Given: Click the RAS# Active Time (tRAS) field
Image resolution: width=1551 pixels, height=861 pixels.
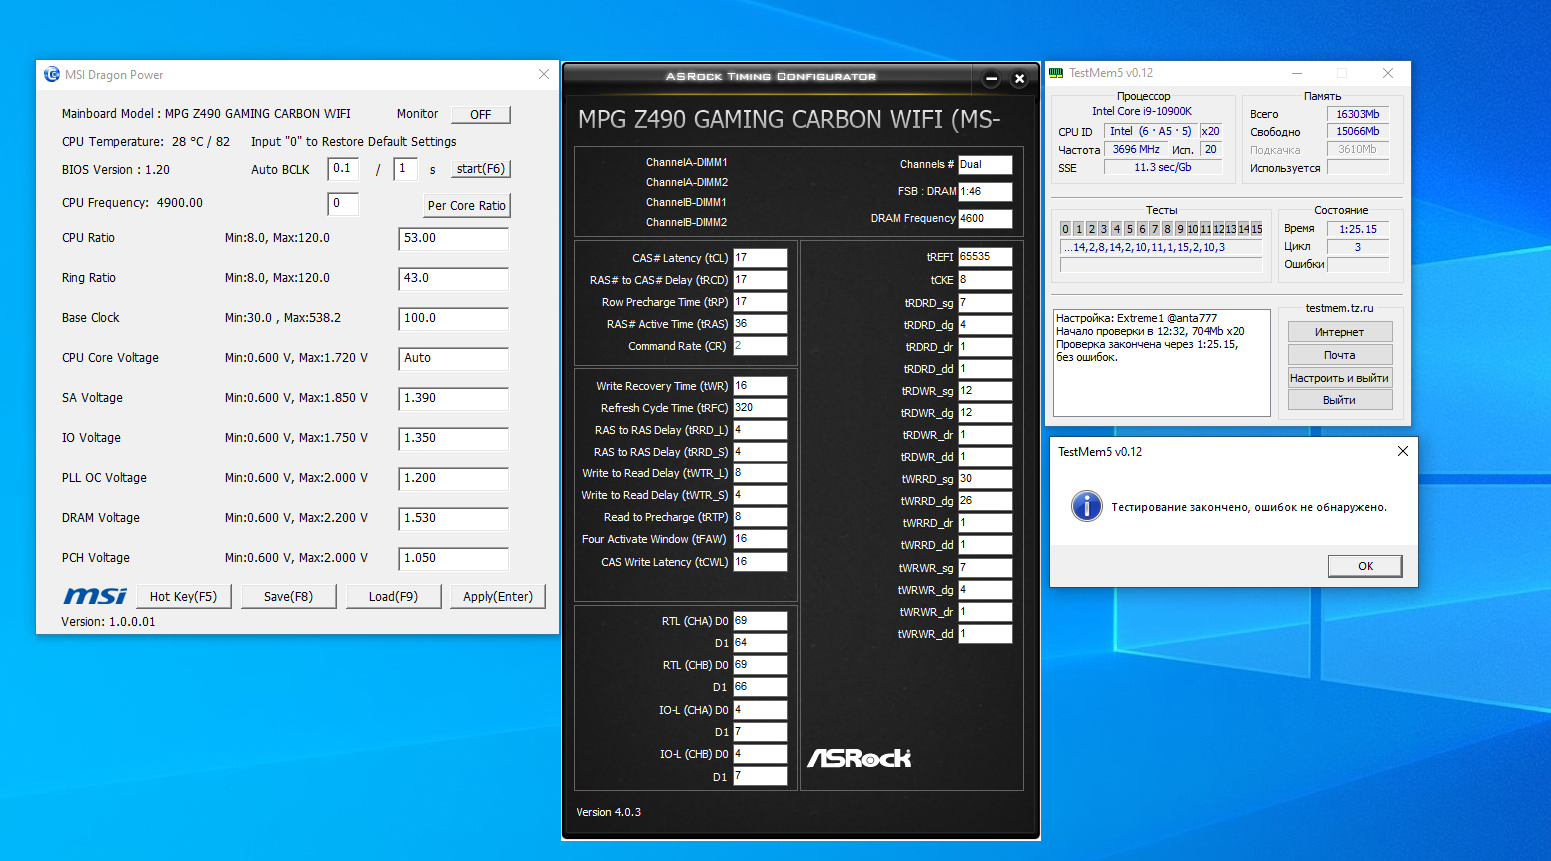Looking at the screenshot, I should pos(760,324).
